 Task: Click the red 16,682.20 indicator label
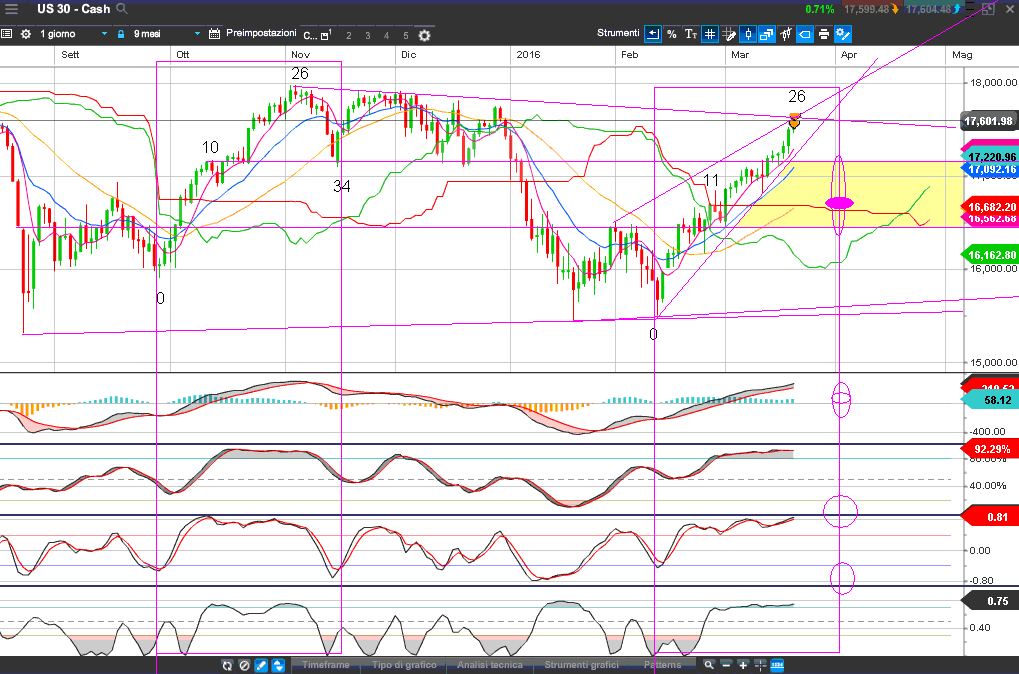990,207
